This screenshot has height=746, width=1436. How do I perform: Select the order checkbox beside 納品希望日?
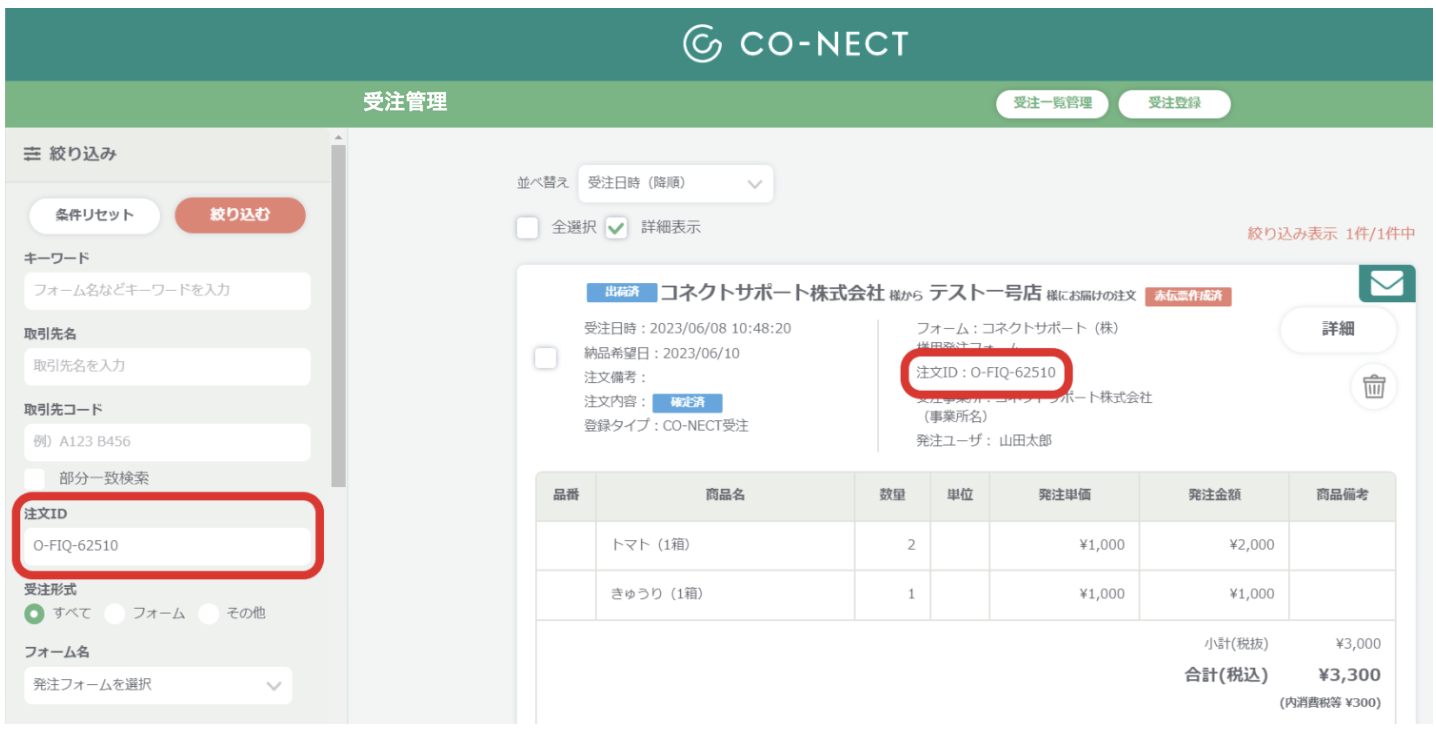pyautogui.click(x=545, y=358)
